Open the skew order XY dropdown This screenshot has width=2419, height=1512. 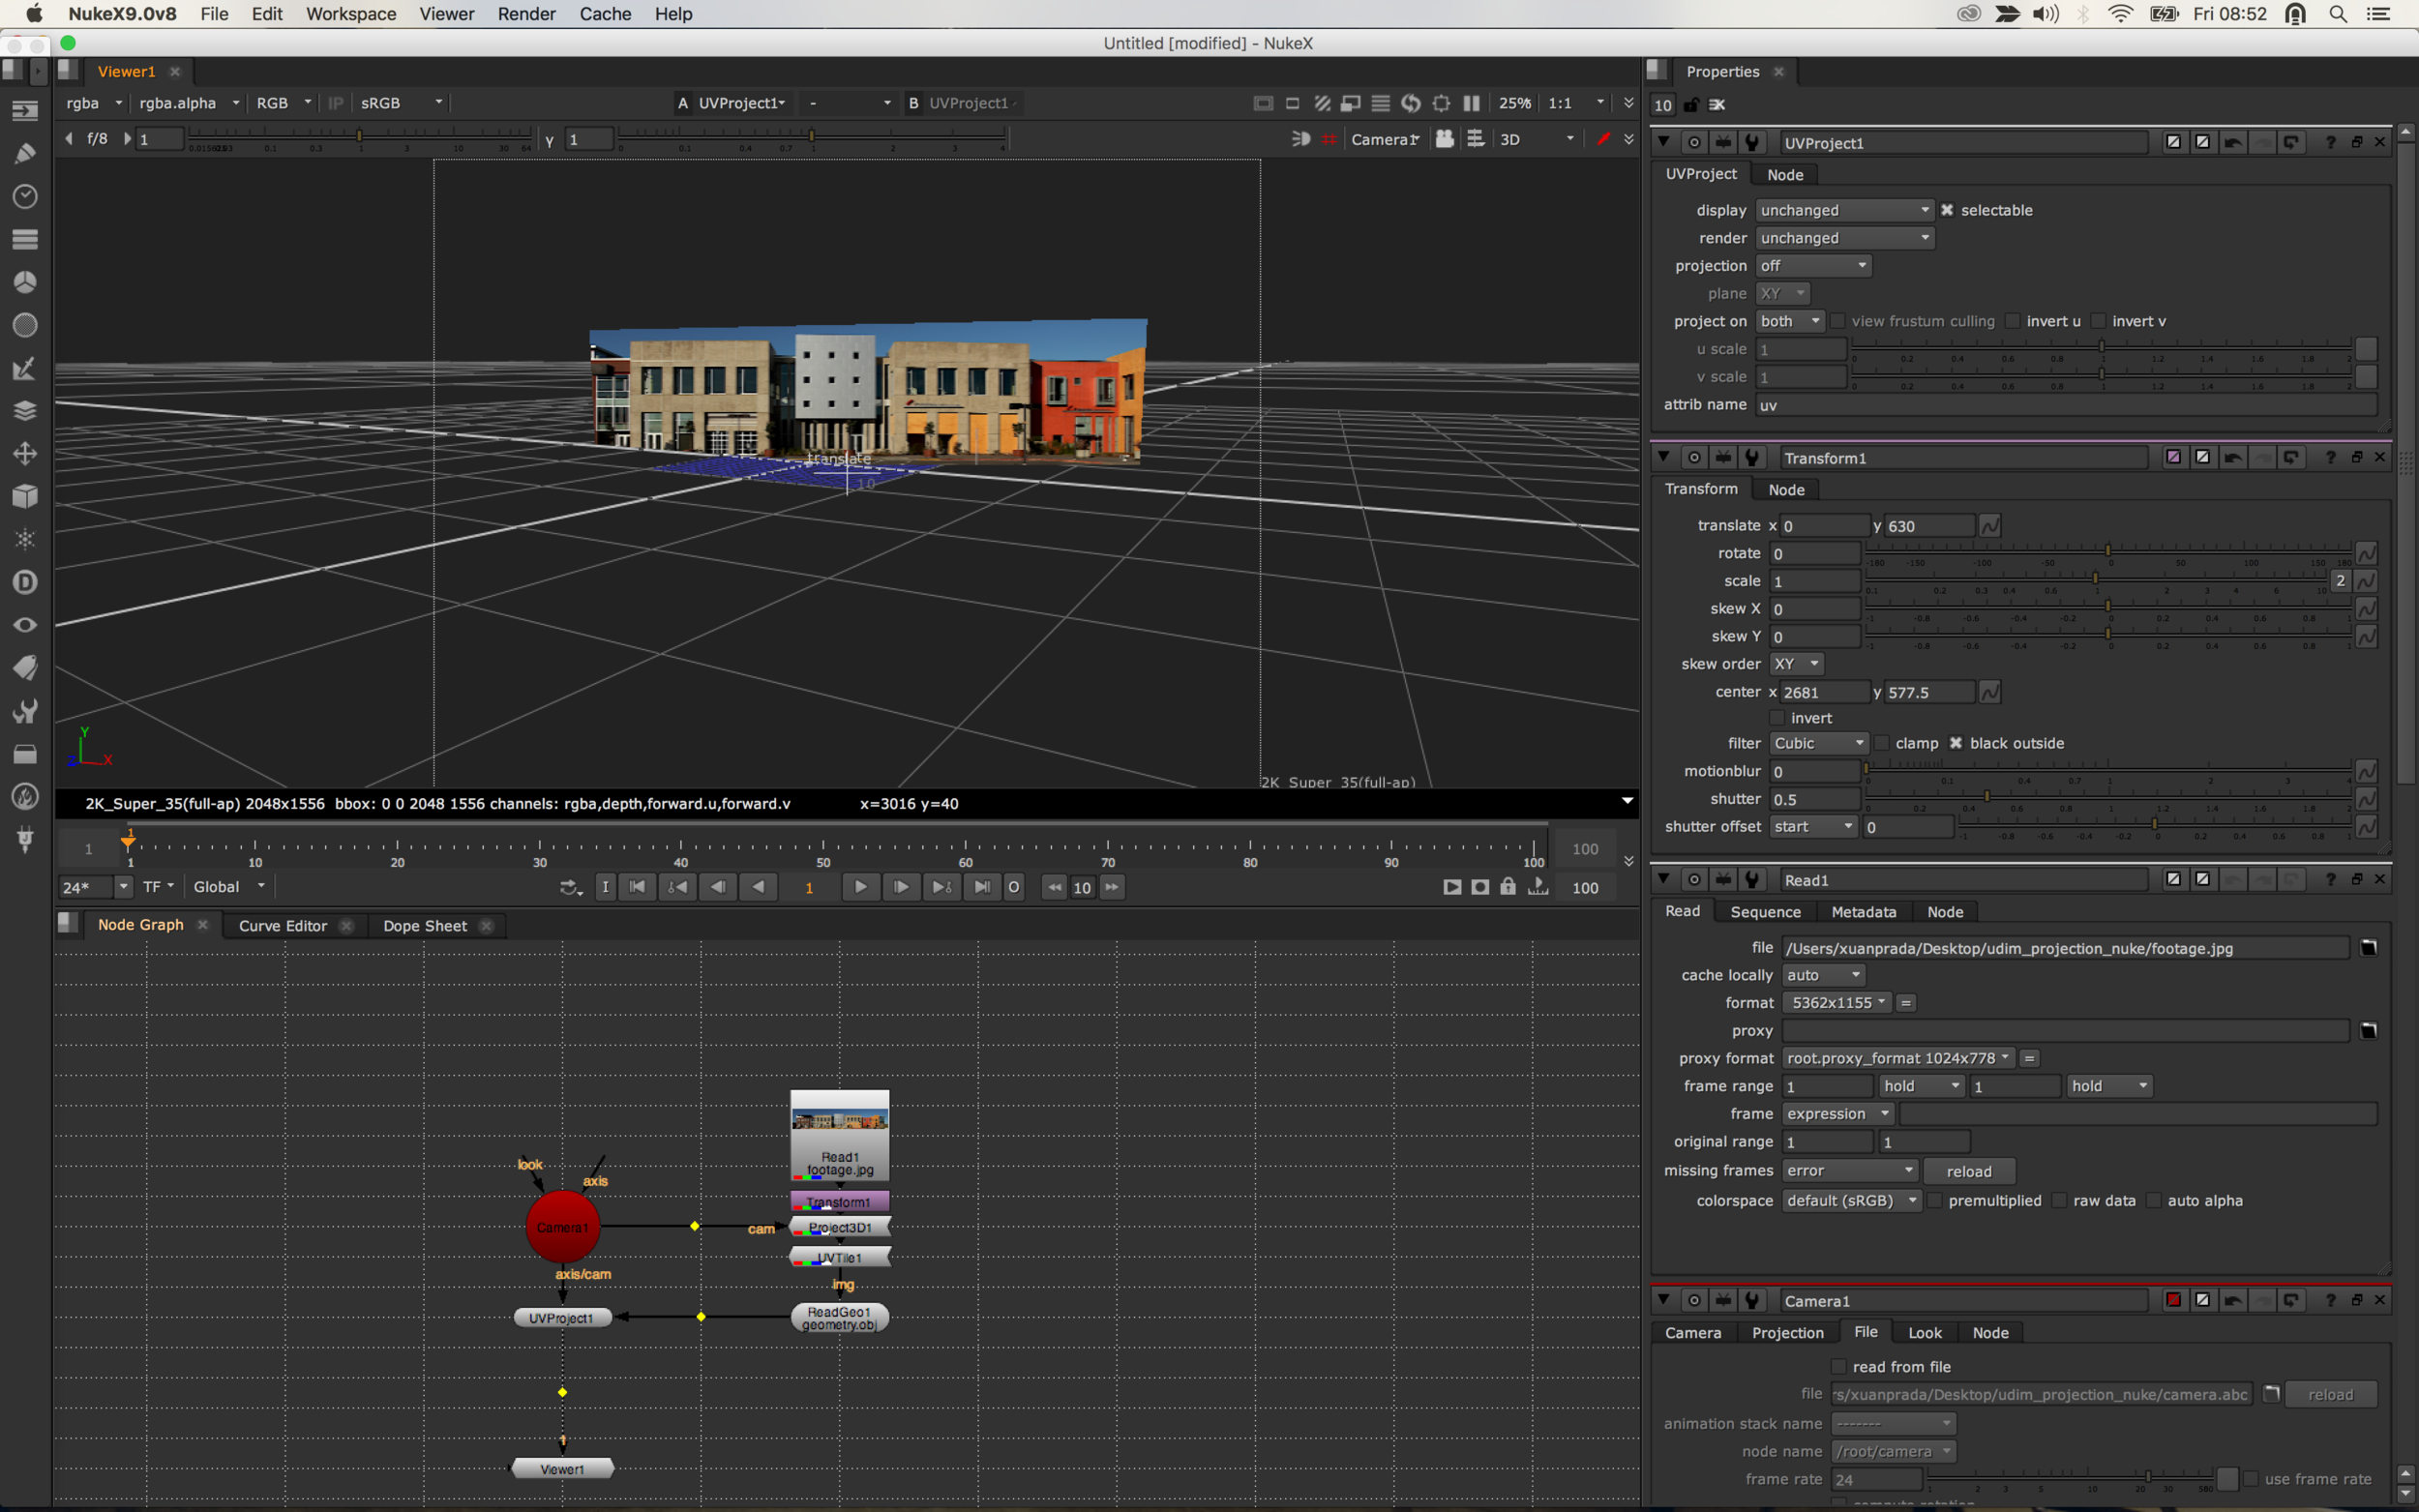point(1797,664)
